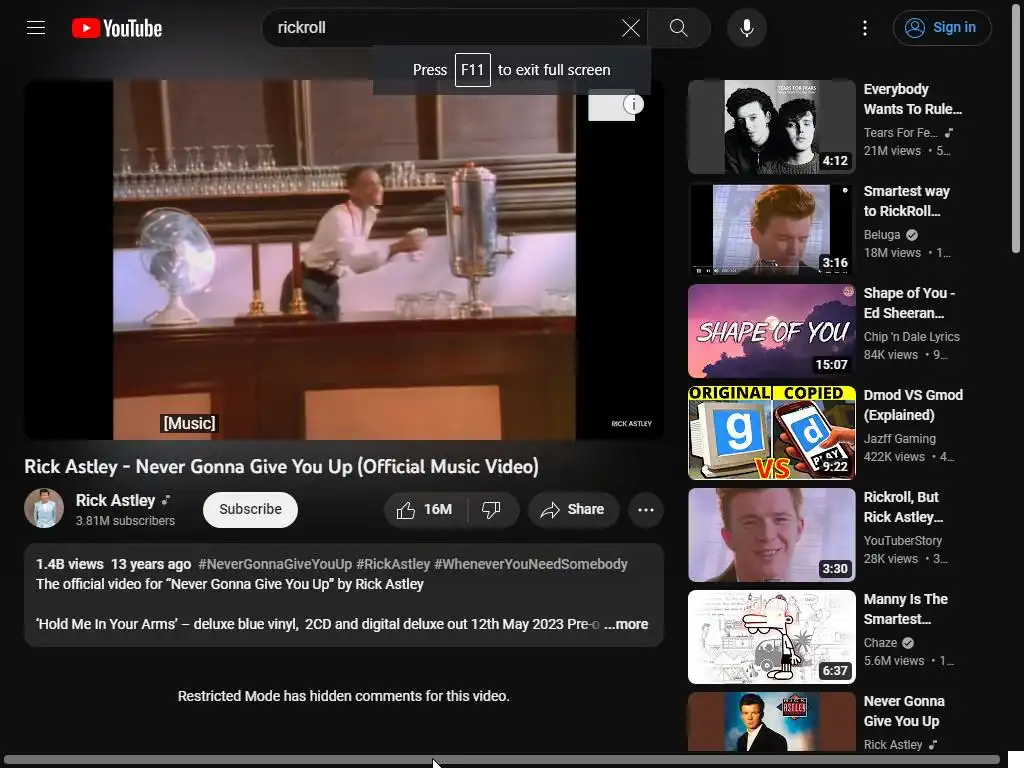The image size is (1024, 768).
Task: Click the #RickAstley hashtag
Action: pyautogui.click(x=393, y=564)
